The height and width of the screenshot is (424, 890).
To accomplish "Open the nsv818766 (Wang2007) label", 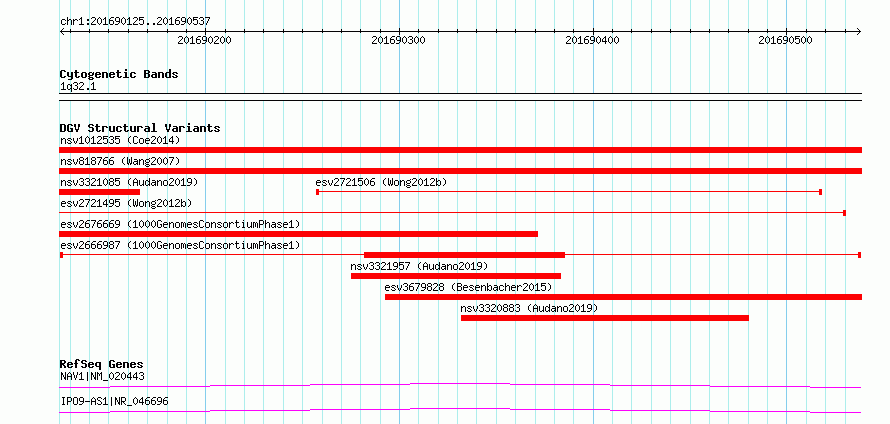I will pos(120,161).
